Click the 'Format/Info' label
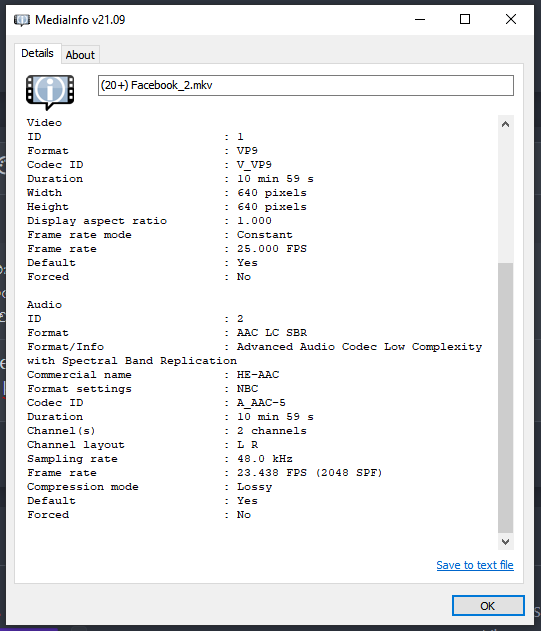541x631 pixels. click(65, 347)
